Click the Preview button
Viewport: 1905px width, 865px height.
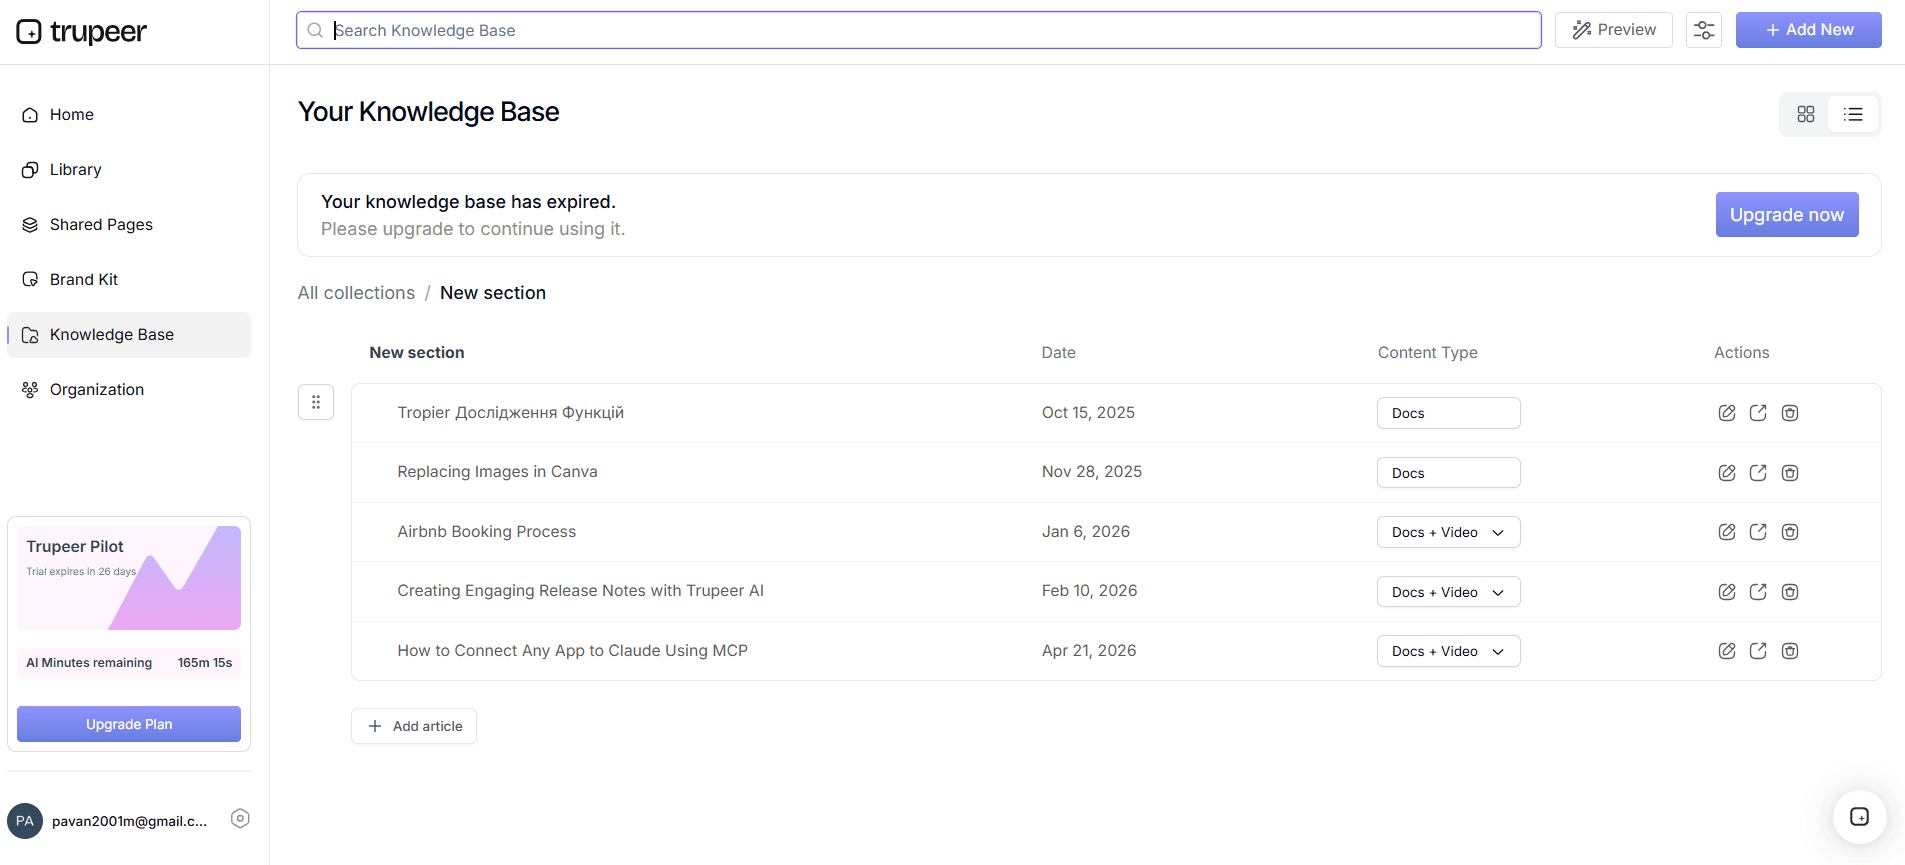point(1613,30)
